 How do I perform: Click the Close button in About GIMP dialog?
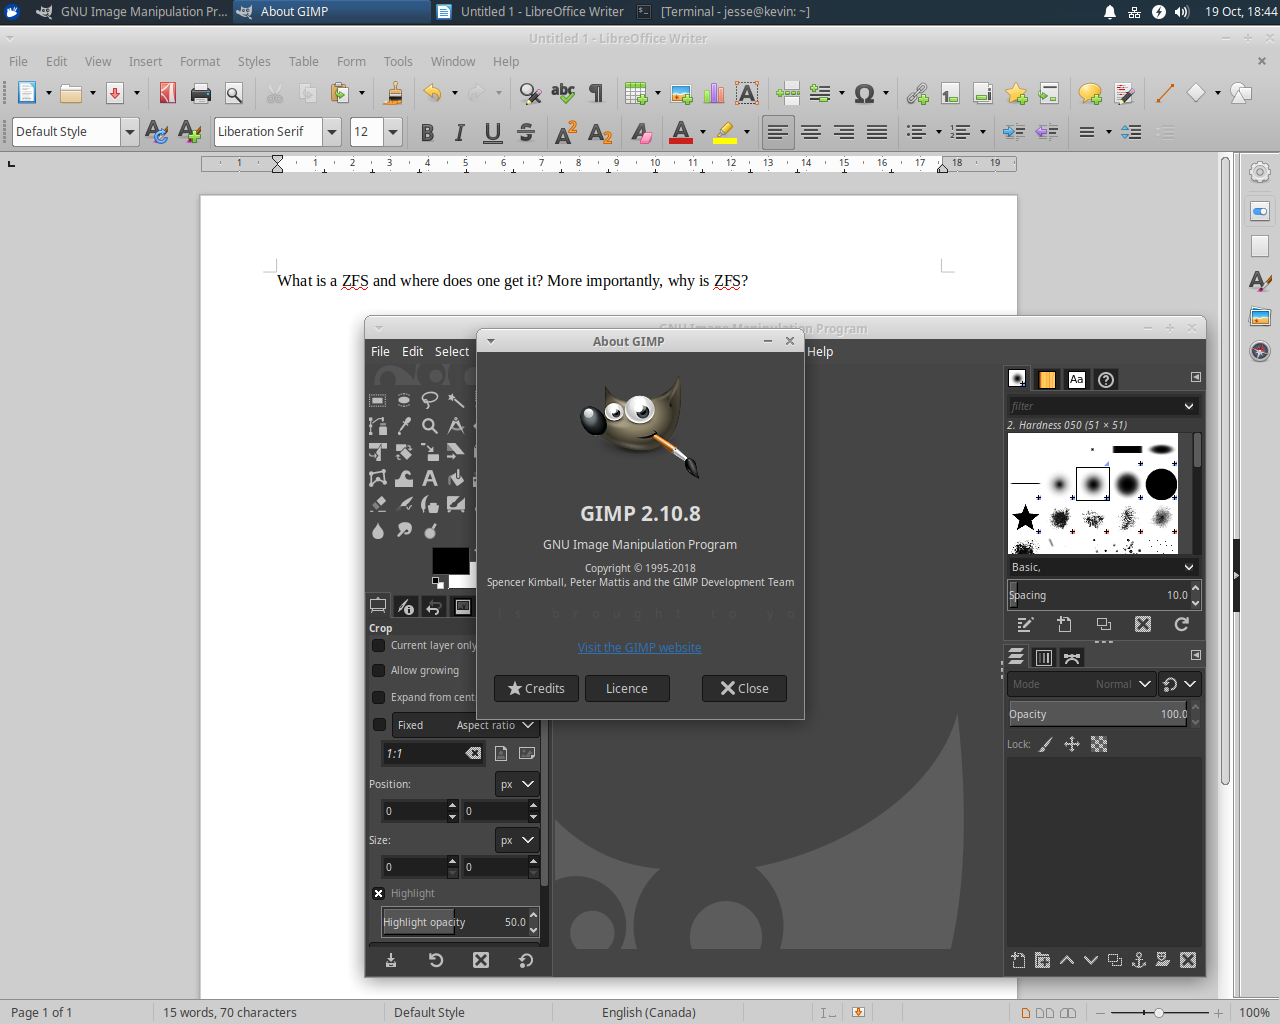(745, 688)
